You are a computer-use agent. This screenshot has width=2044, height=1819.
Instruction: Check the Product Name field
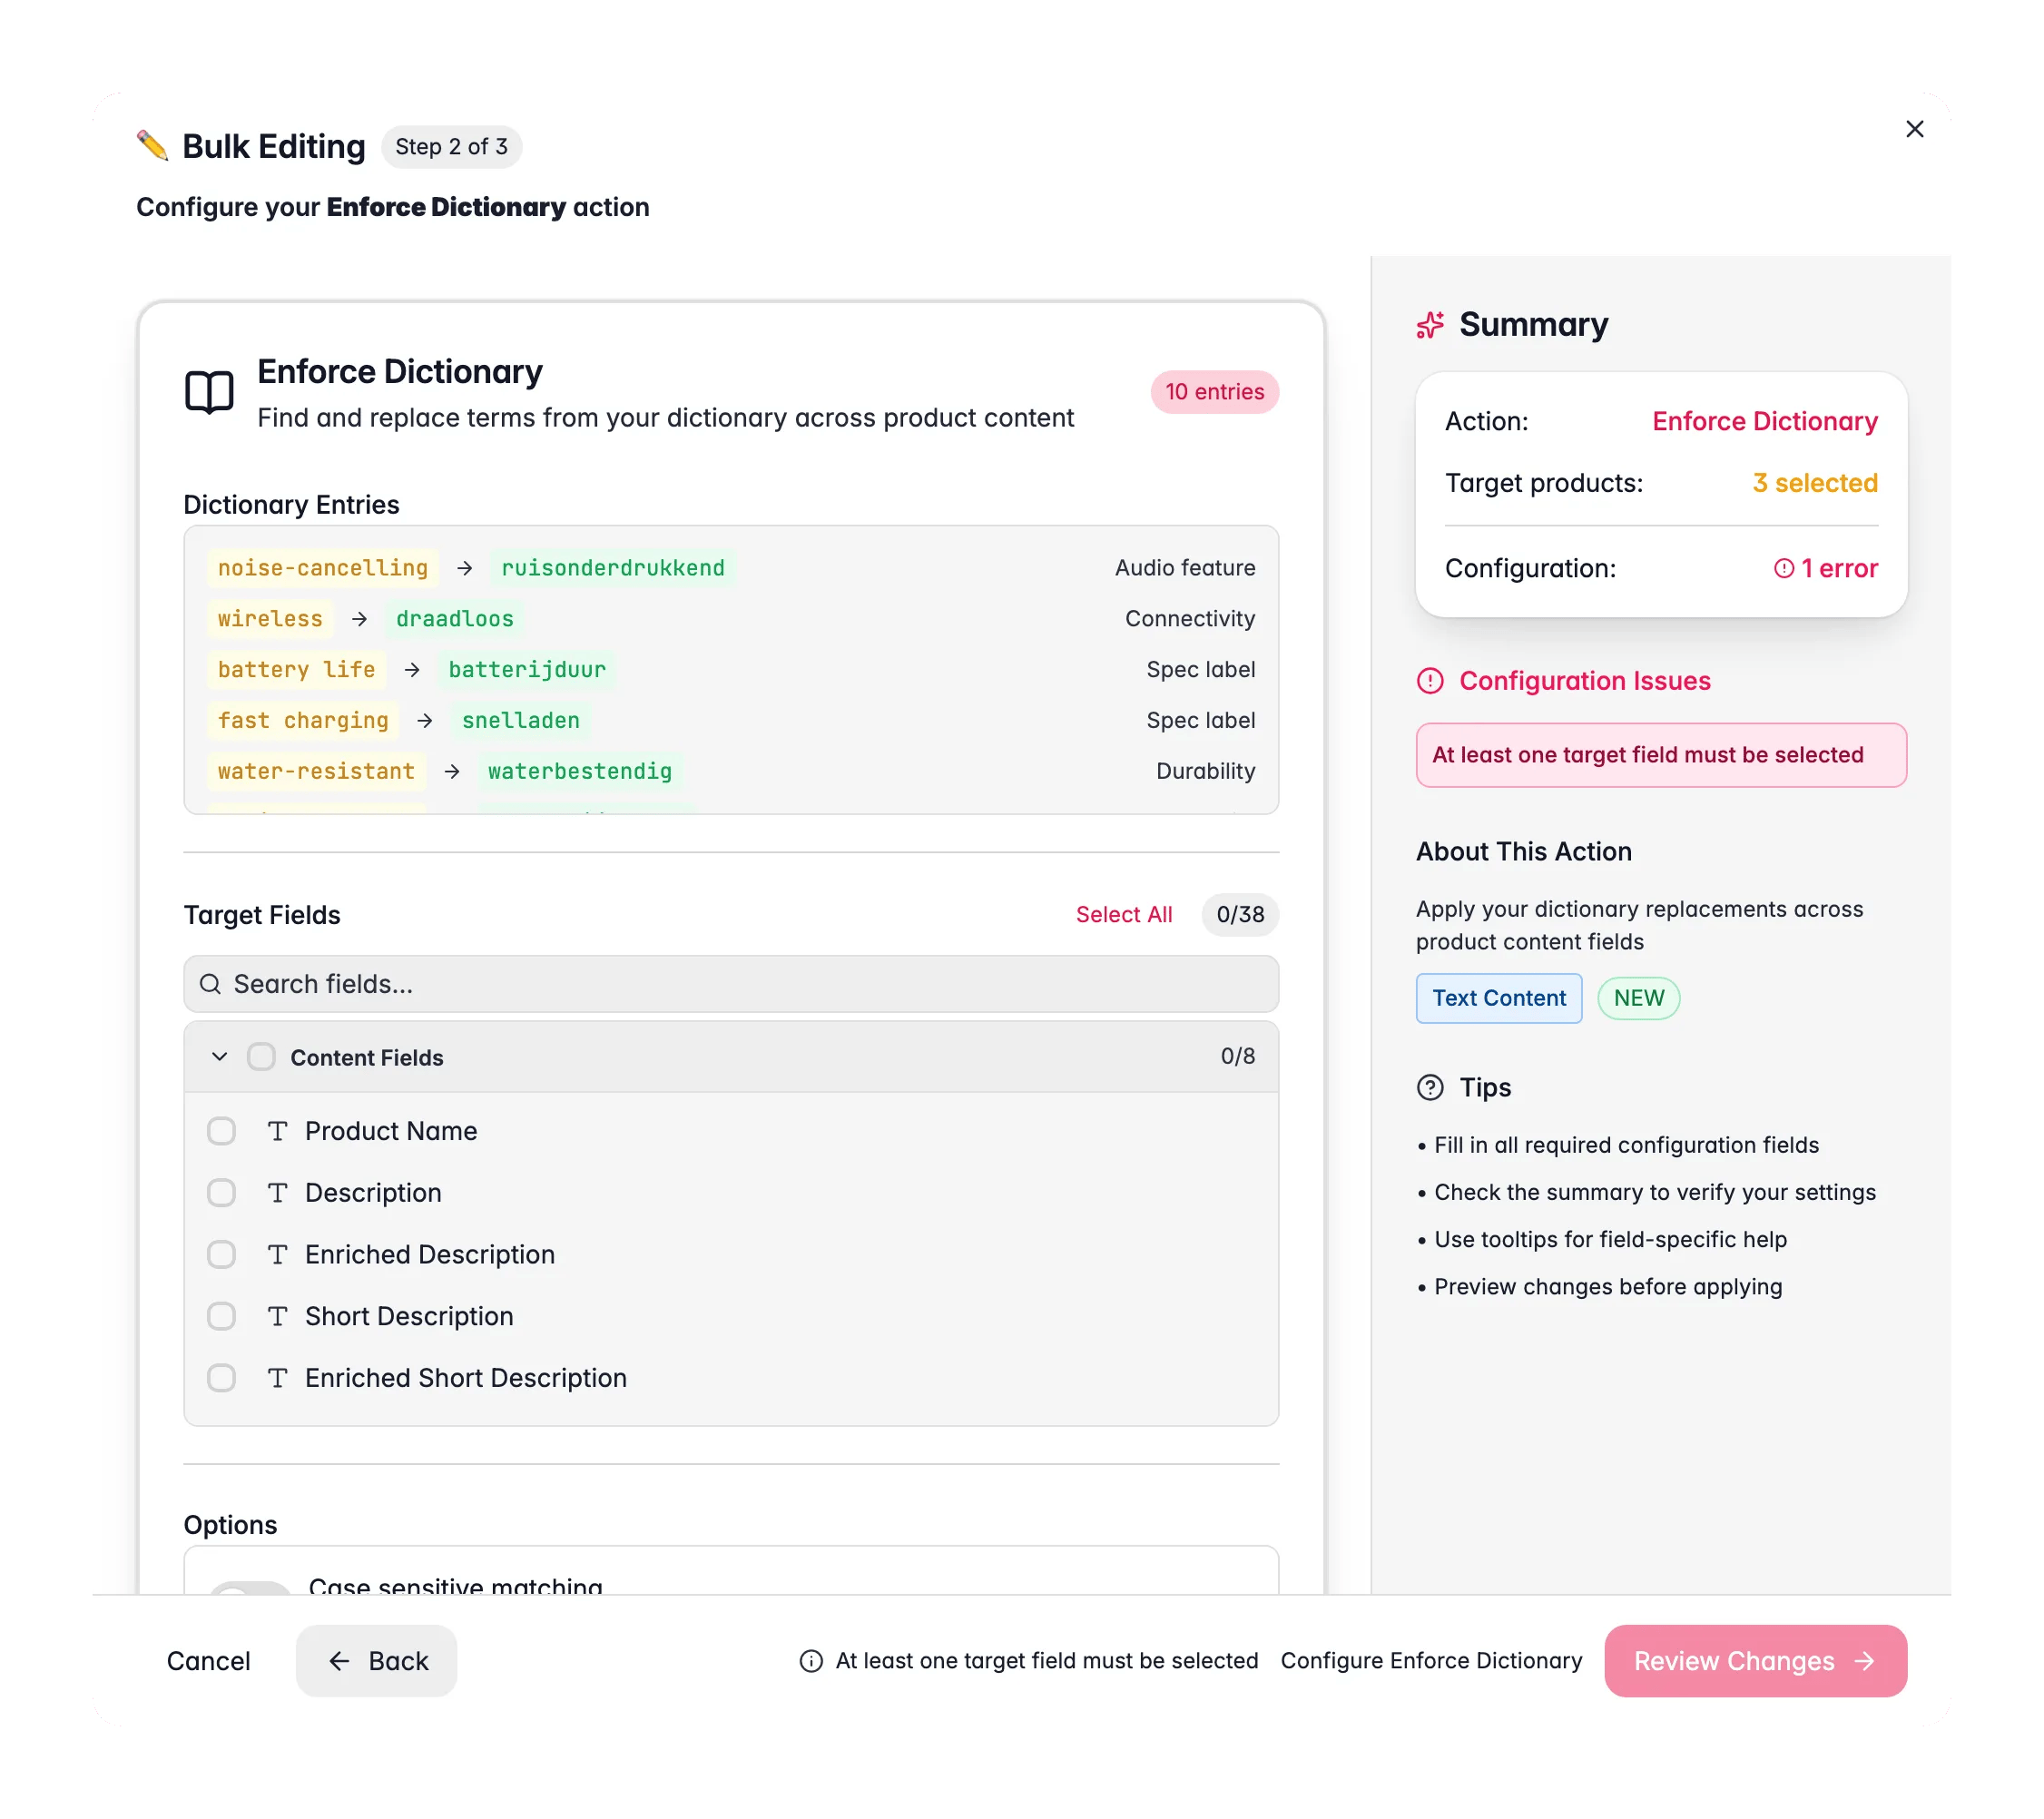[221, 1131]
